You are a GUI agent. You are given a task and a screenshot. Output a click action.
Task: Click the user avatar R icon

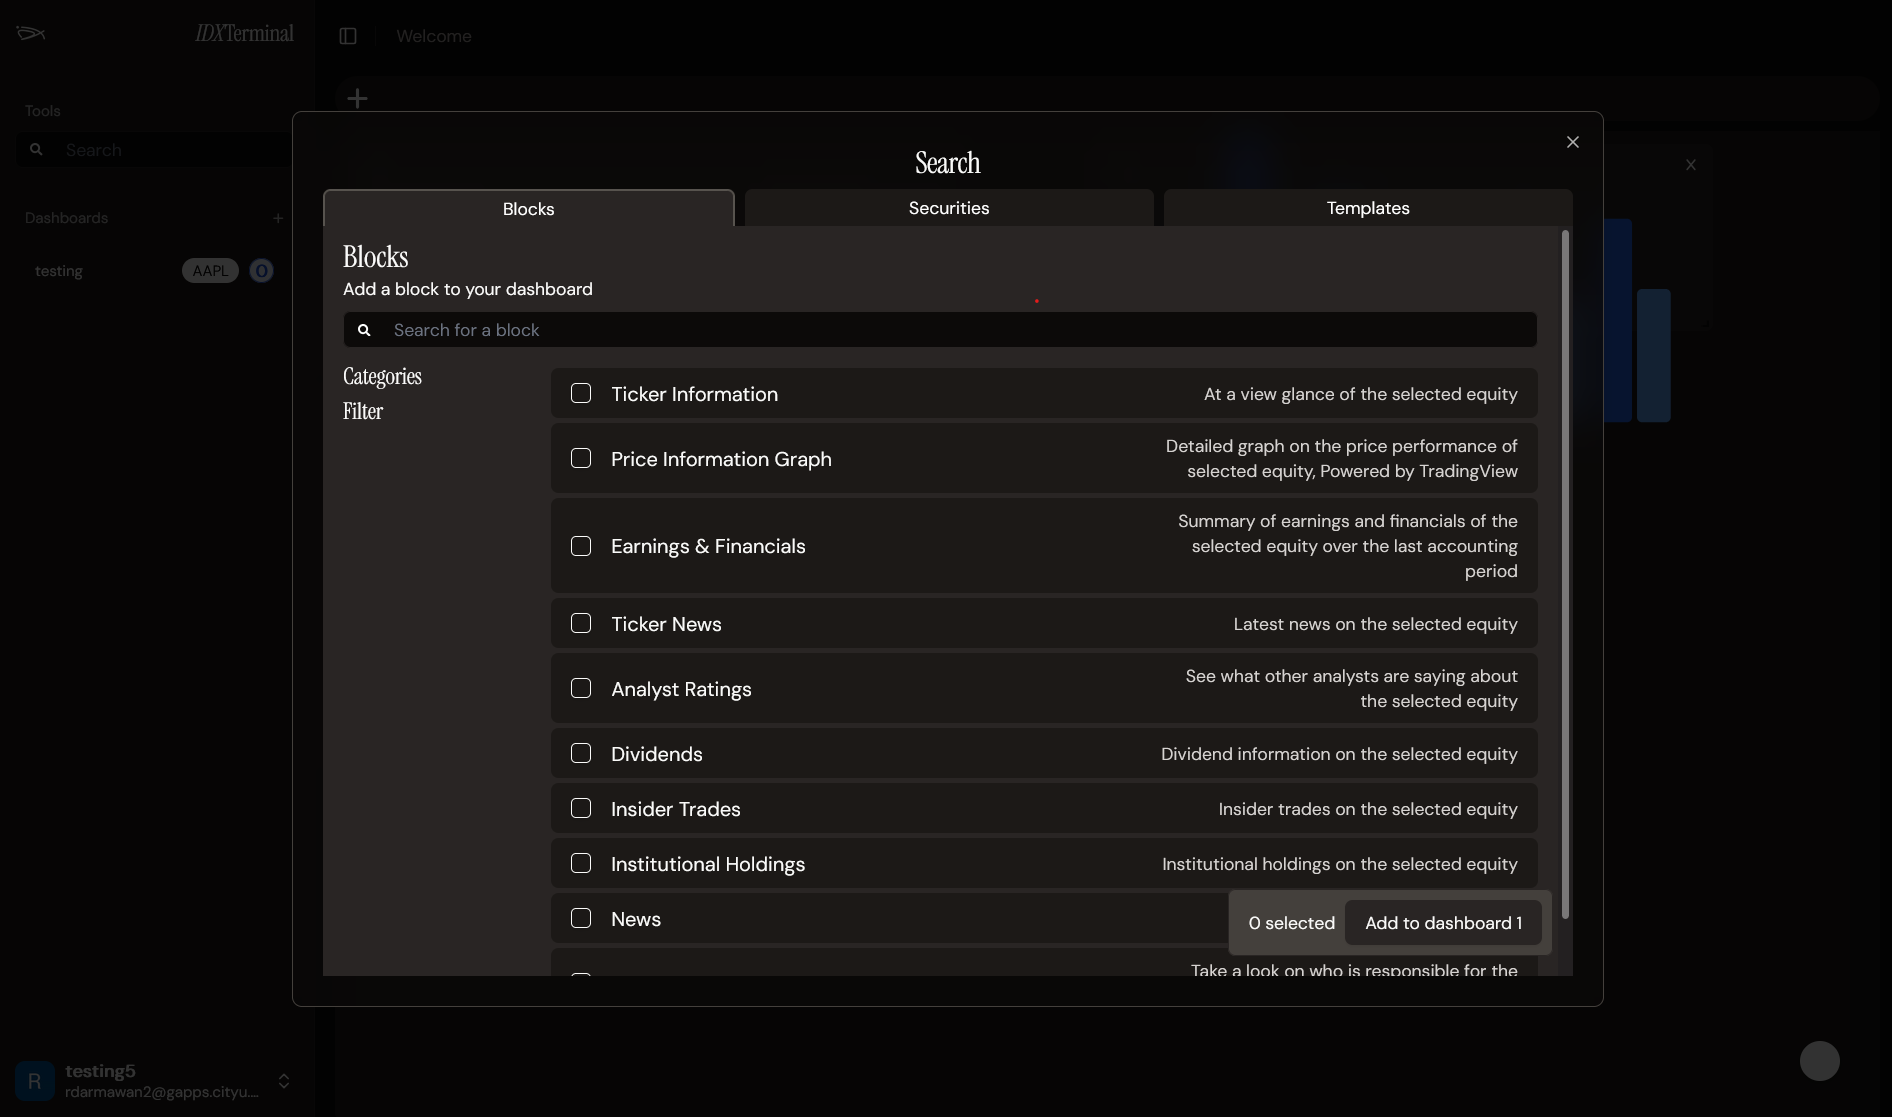pos(35,1081)
